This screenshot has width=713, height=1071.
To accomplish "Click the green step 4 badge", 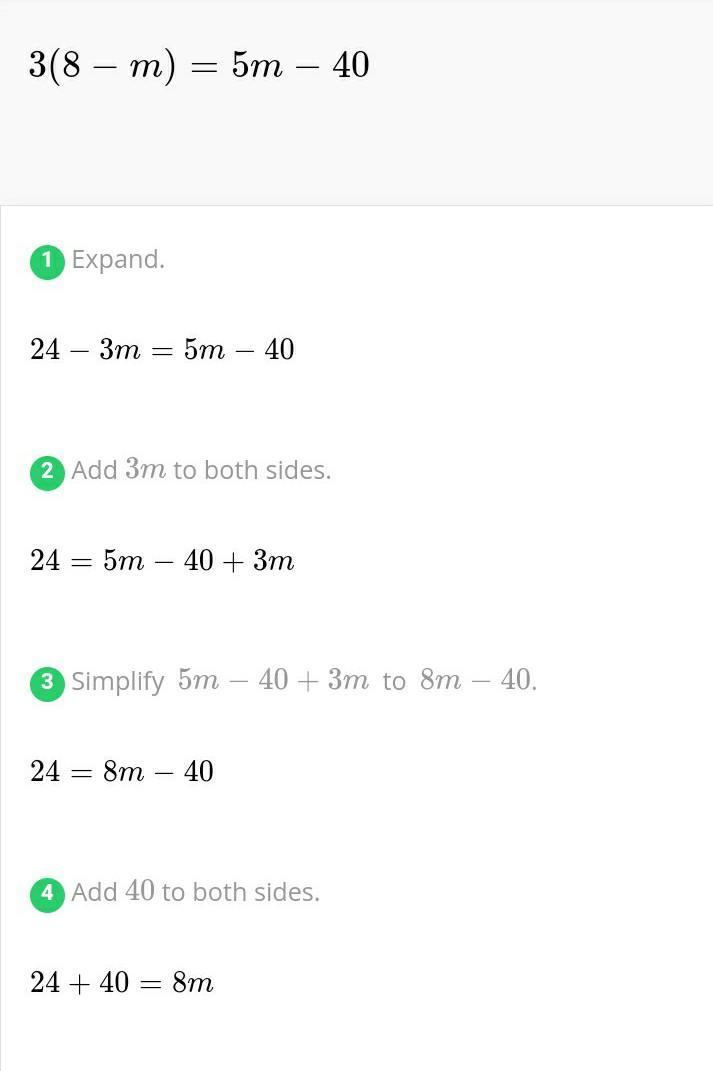I will pyautogui.click(x=47, y=893).
